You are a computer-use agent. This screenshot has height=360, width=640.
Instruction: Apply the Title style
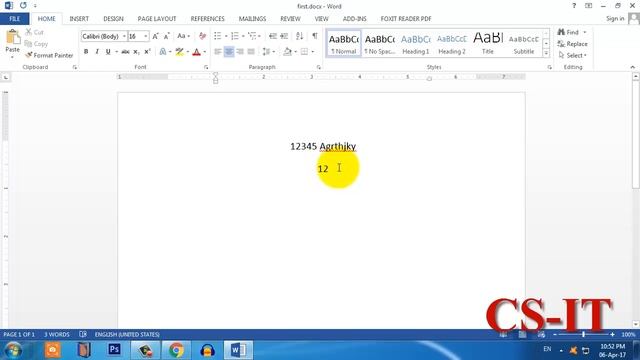[x=488, y=44]
